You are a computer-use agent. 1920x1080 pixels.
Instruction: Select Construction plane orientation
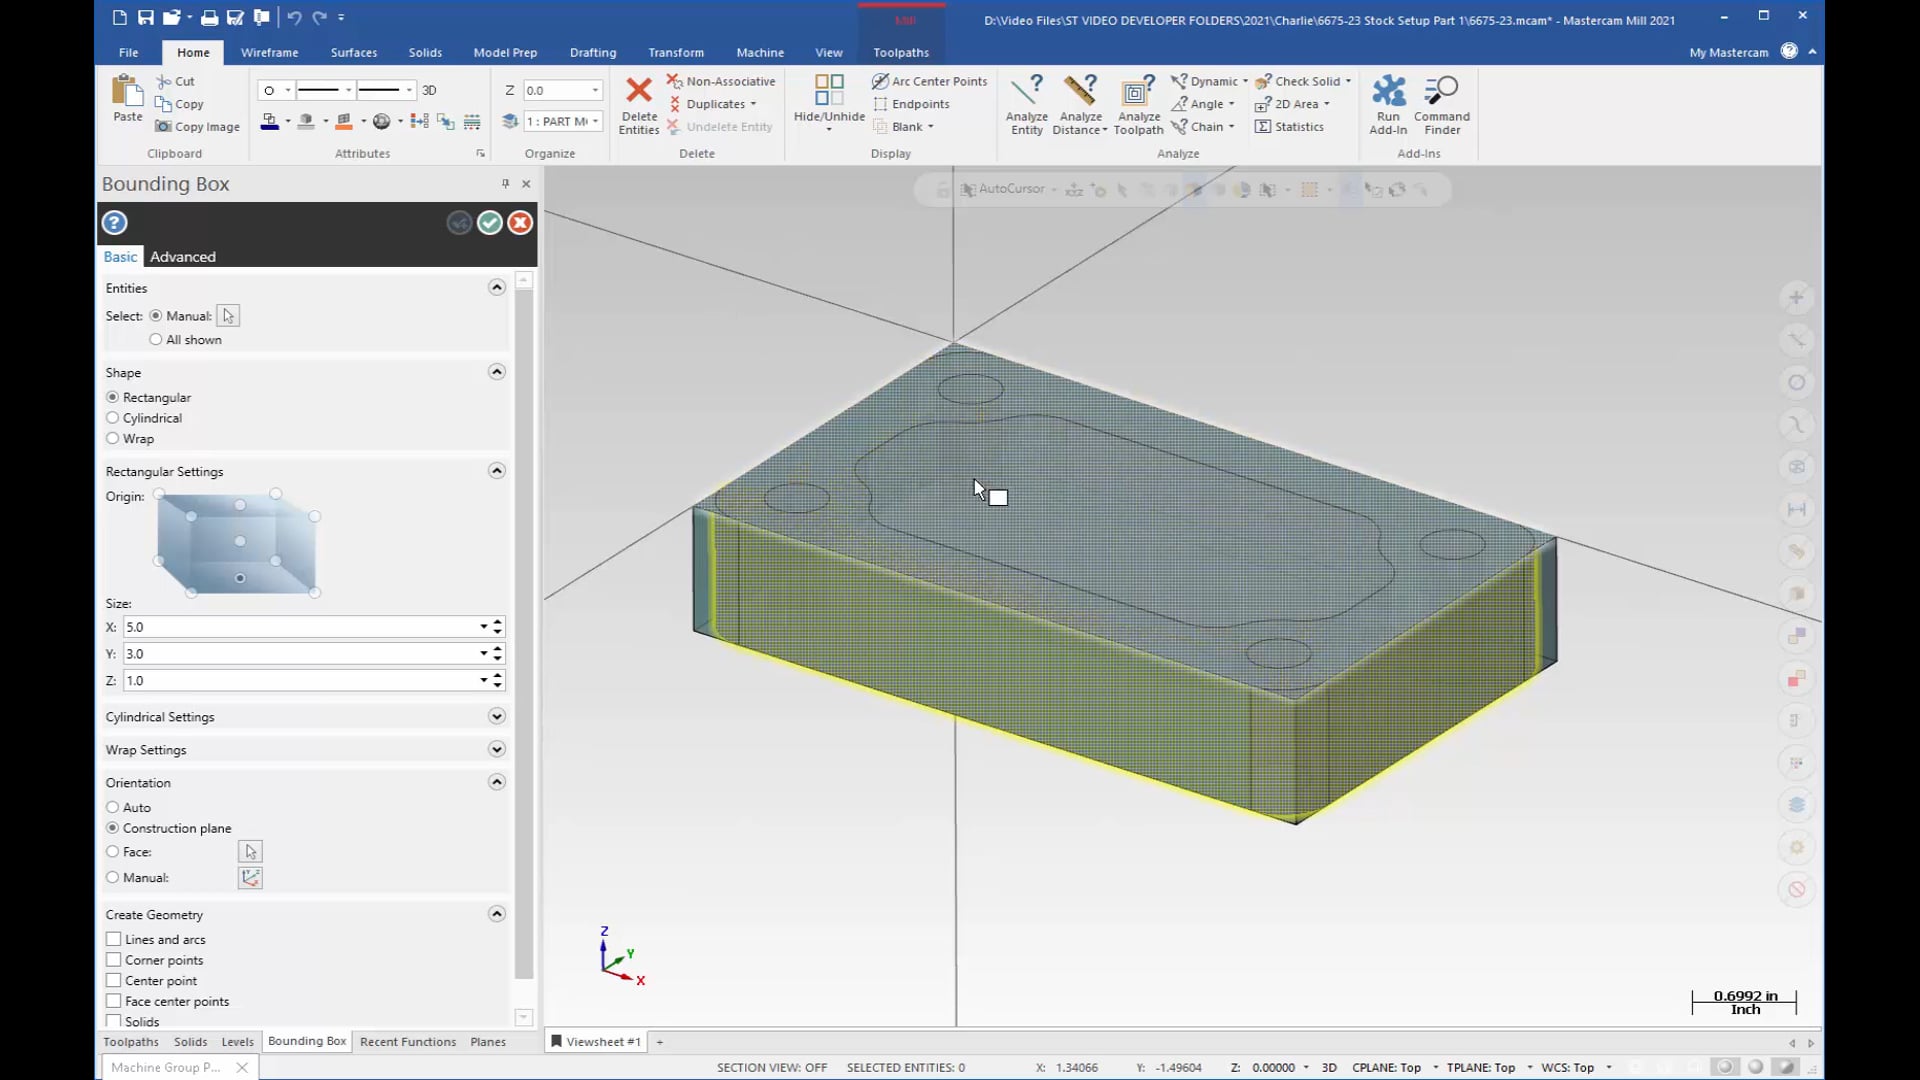click(112, 827)
